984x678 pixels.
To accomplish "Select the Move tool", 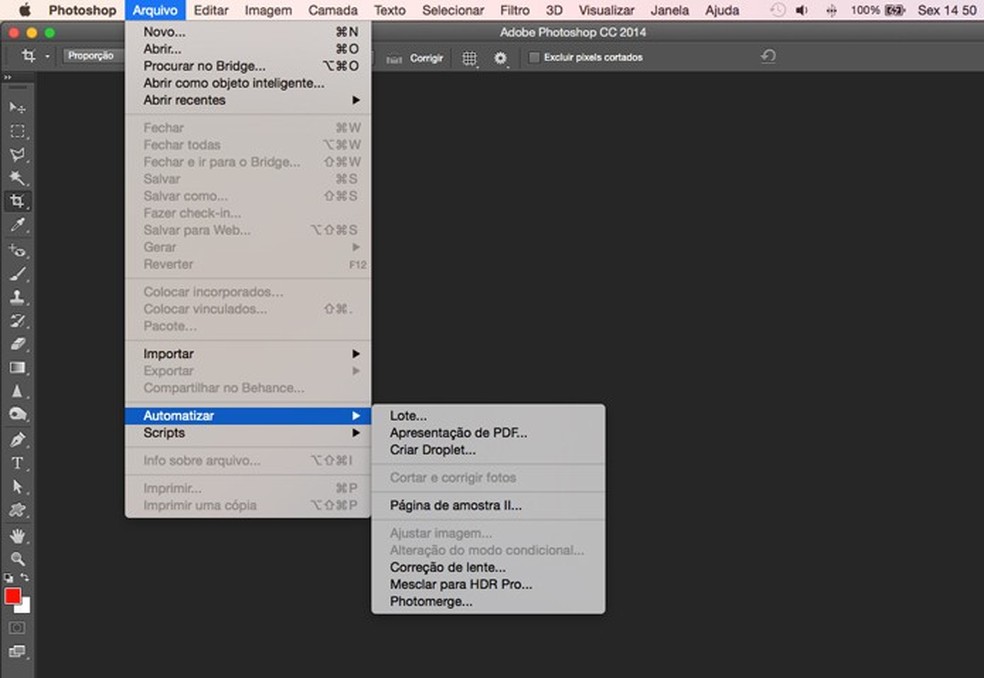I will [17, 108].
